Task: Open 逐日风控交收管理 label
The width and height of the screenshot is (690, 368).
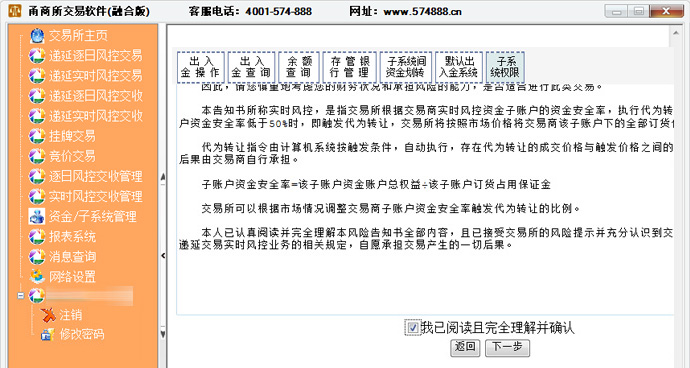Action: [x=95, y=177]
